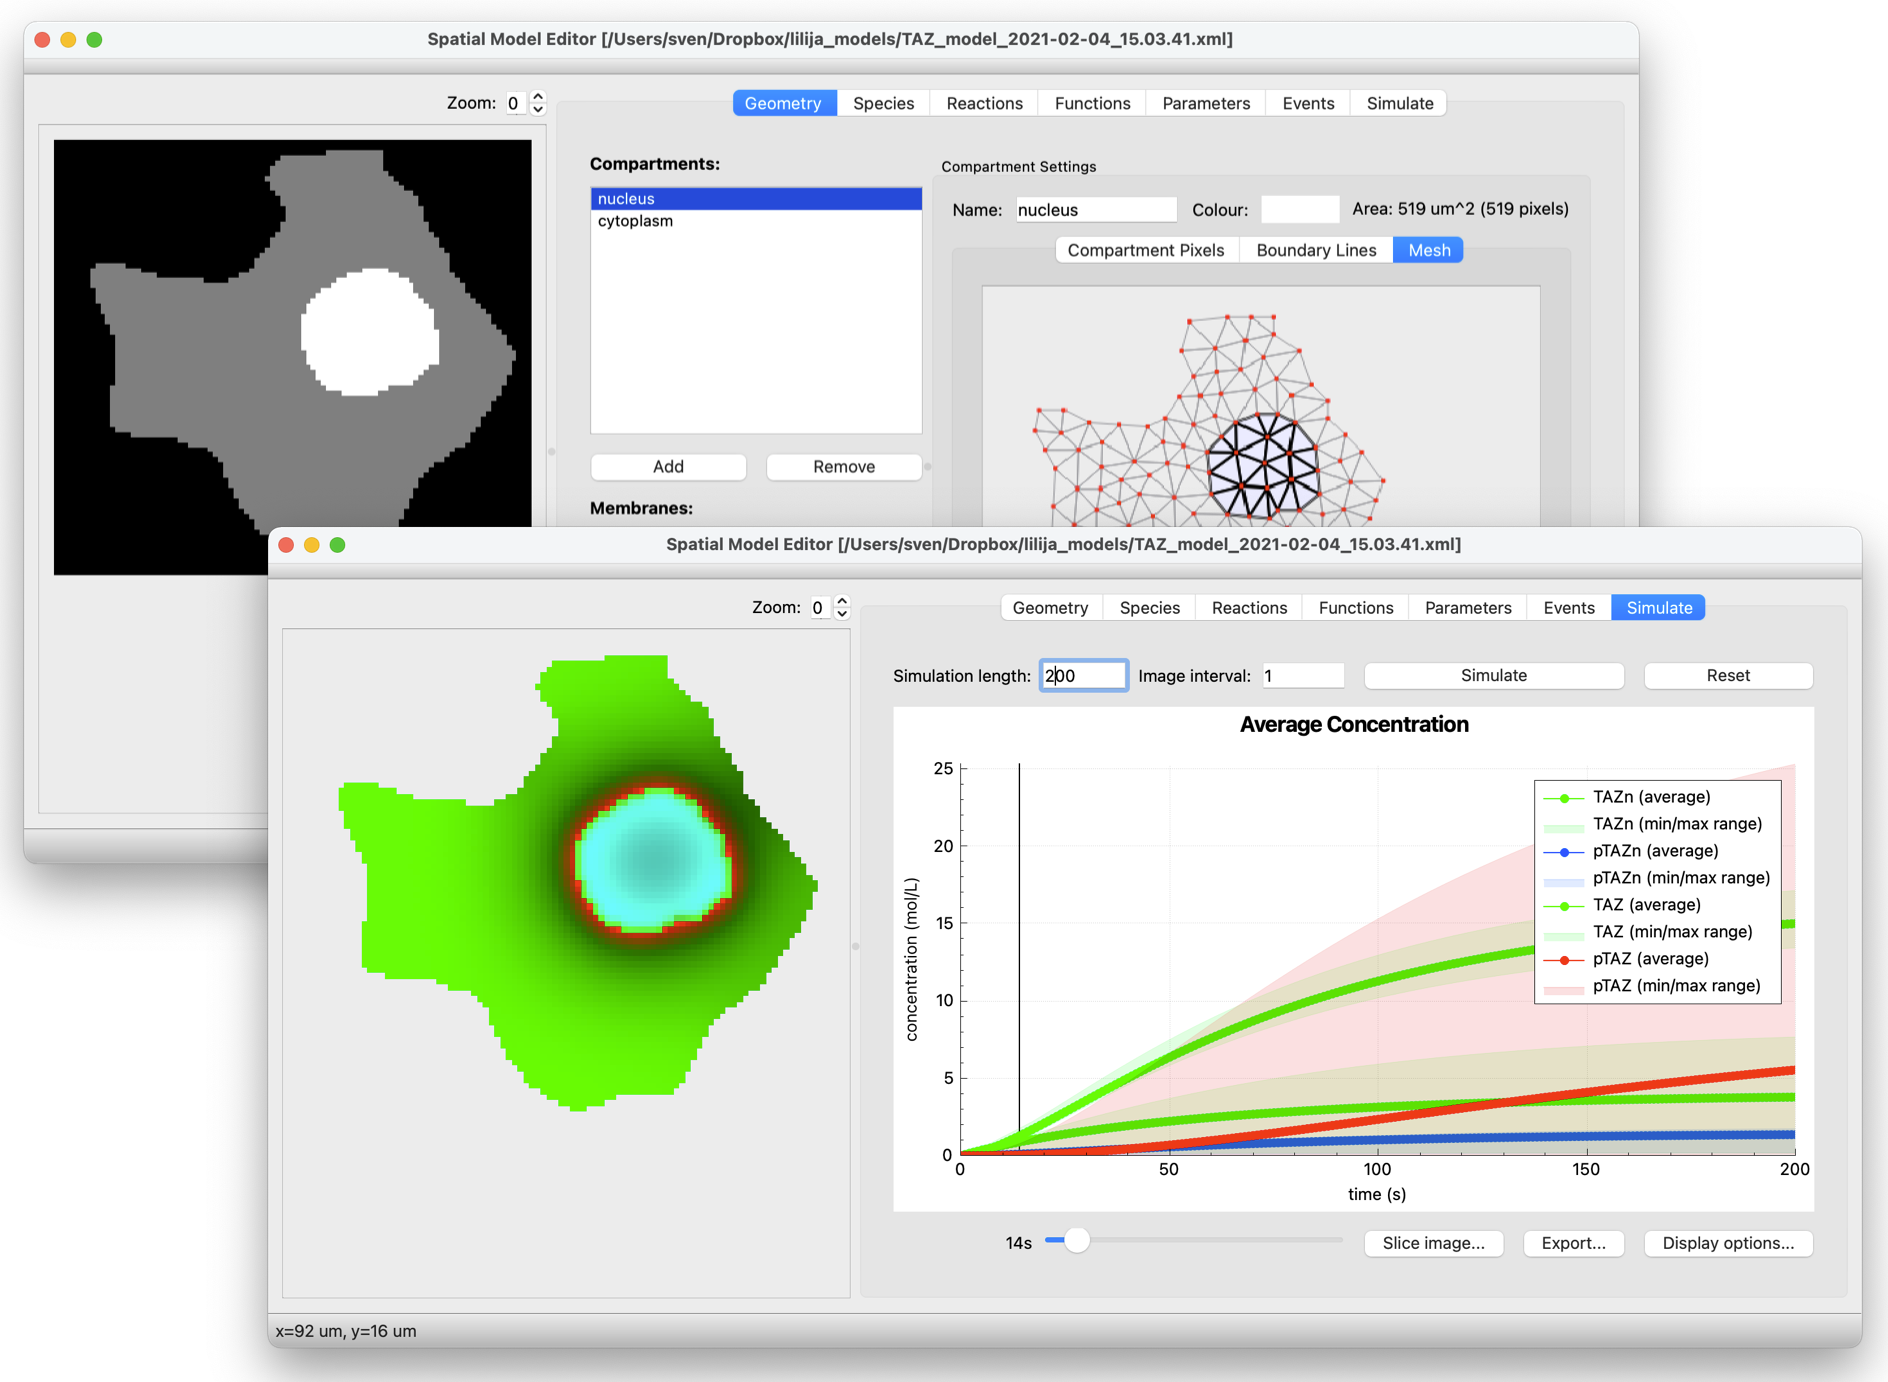Click the Add compartment button

click(668, 467)
